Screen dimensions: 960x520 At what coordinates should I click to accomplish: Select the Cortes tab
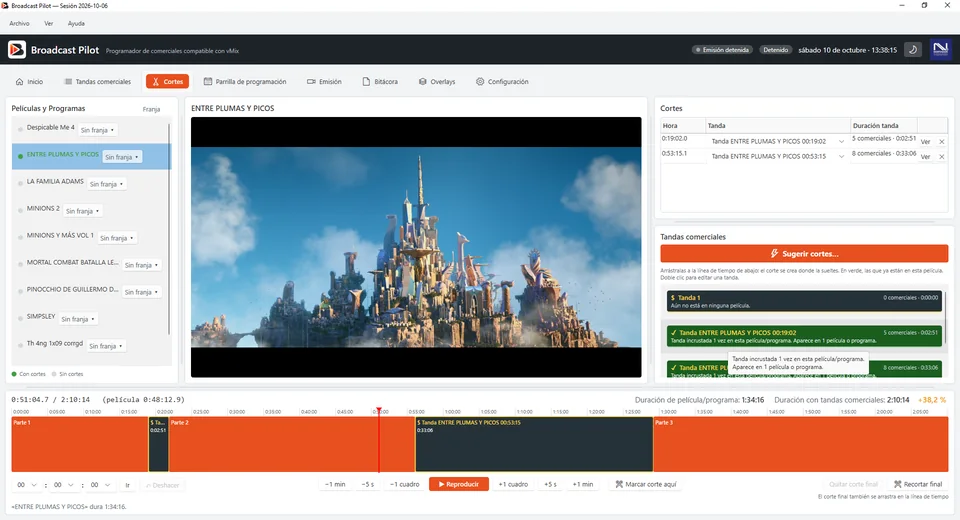pos(167,81)
